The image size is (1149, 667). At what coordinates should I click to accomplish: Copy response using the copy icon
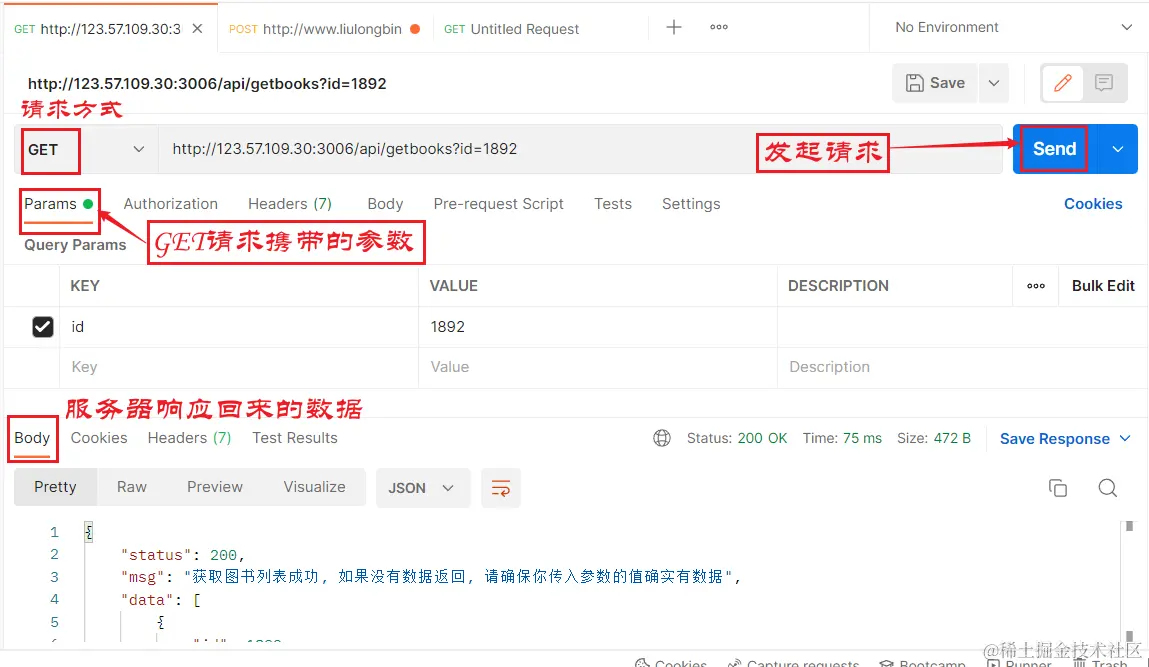coord(1057,488)
